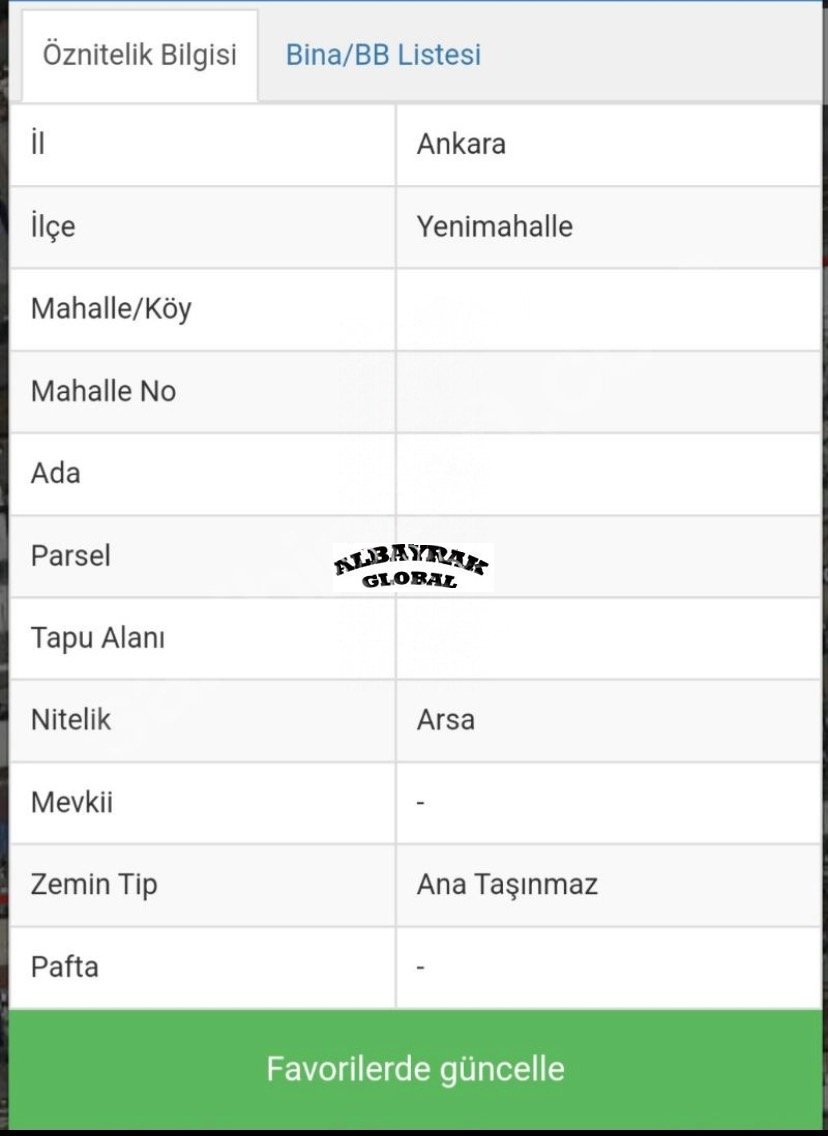The image size is (828, 1136).
Task: Select the Öznitelik Bilgisi tab
Action: [140, 55]
